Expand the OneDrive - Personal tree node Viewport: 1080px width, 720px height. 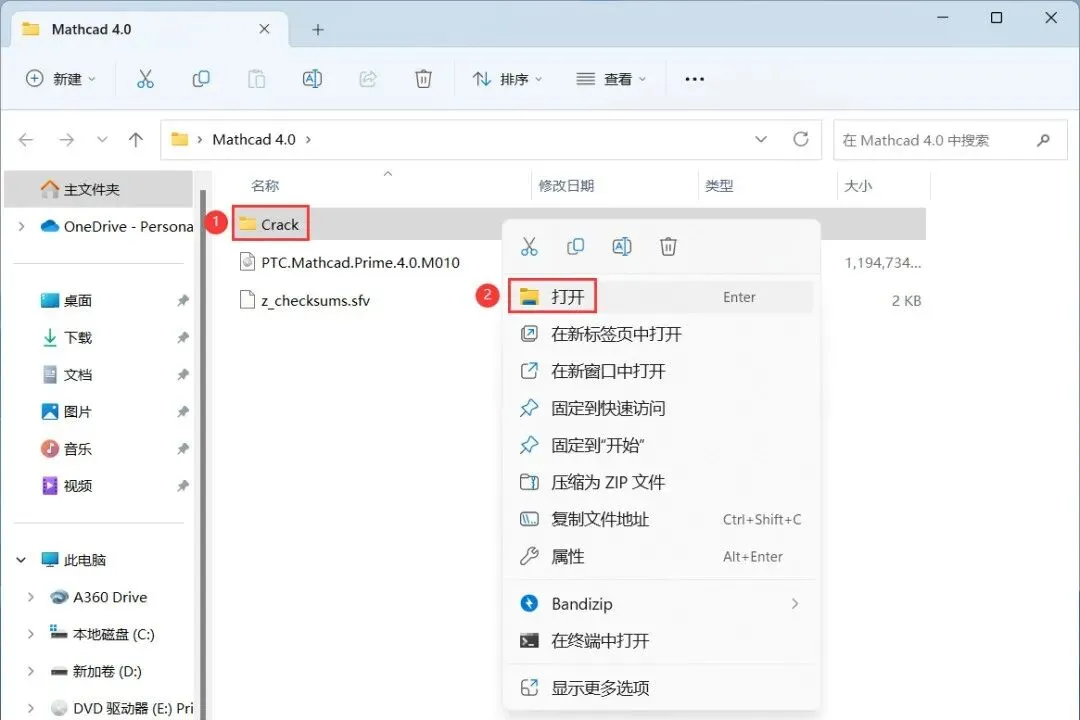(x=21, y=227)
